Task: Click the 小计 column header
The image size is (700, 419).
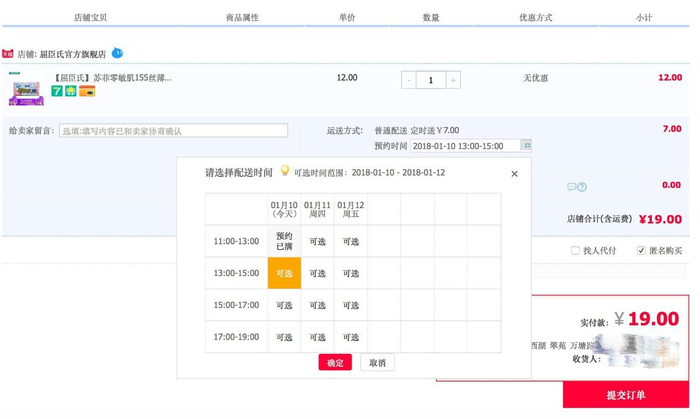Action: click(644, 17)
